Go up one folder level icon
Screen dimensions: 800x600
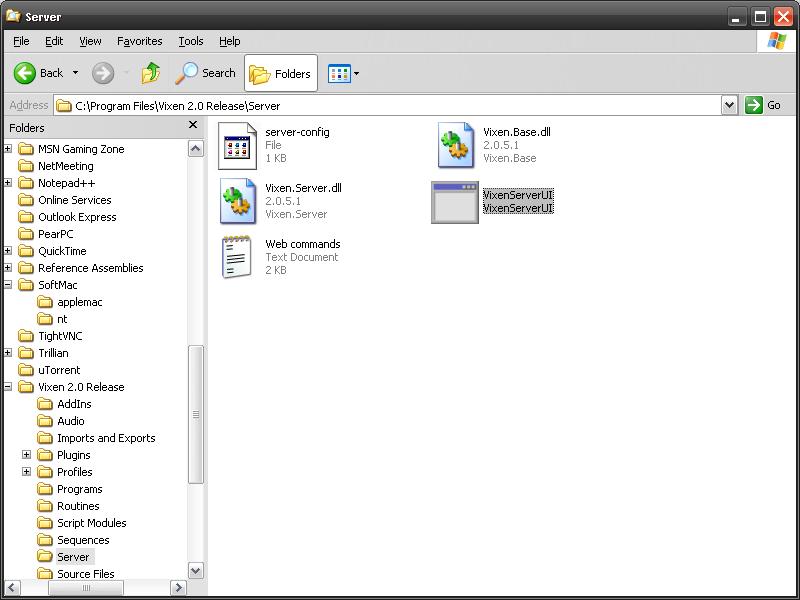click(151, 73)
